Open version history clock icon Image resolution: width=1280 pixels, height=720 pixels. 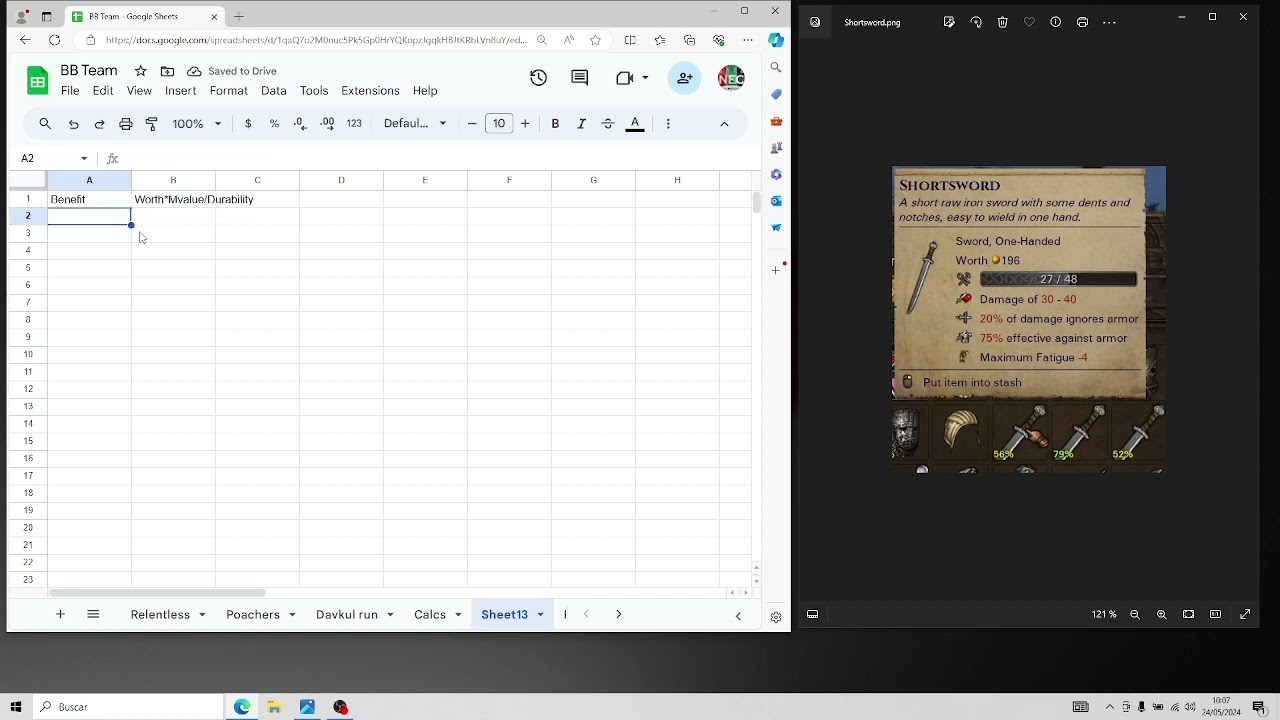[x=539, y=78]
